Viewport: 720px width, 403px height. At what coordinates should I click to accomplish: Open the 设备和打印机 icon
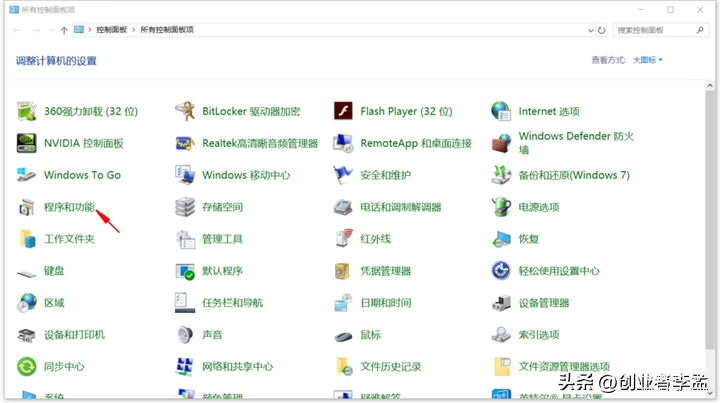[26, 335]
